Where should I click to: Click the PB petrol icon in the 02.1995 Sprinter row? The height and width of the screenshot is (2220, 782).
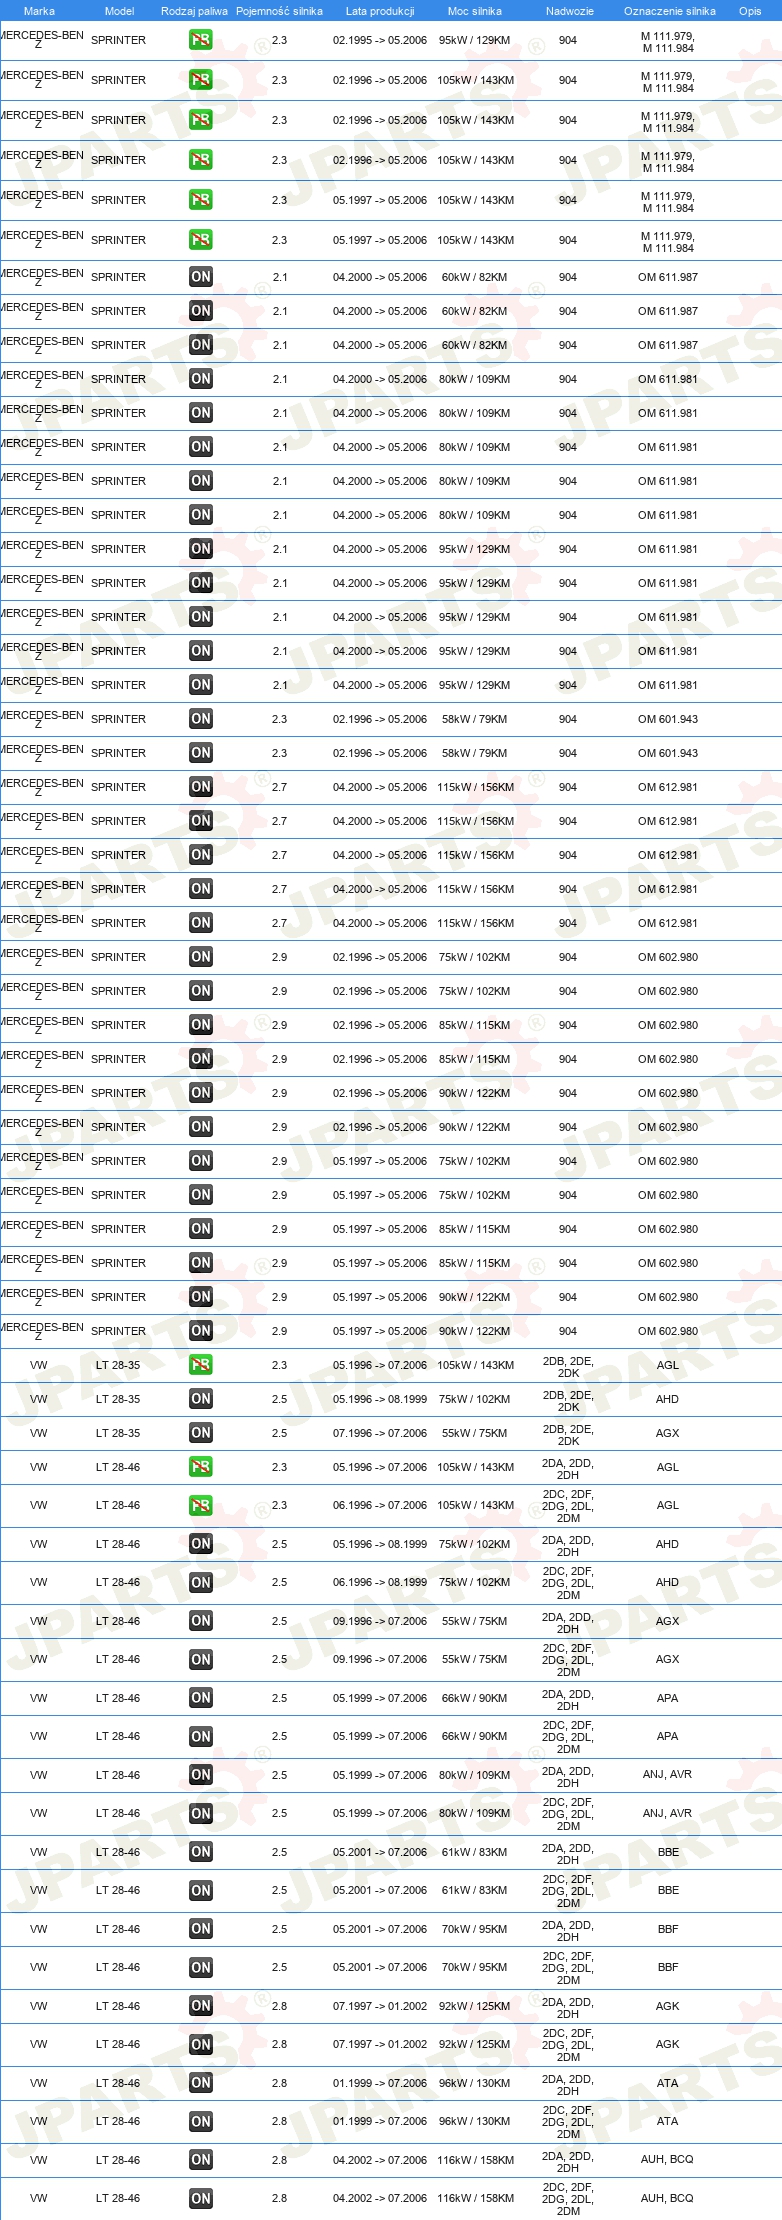point(200,40)
